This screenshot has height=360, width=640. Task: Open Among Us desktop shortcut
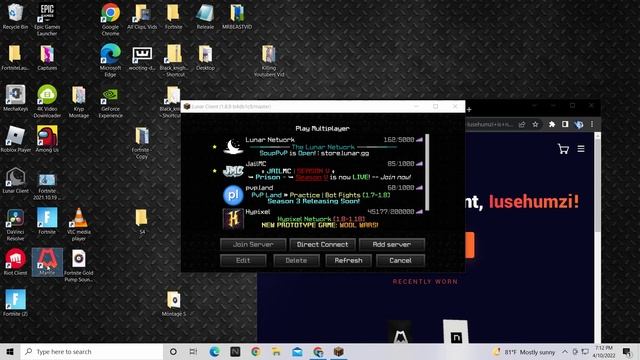tap(47, 140)
